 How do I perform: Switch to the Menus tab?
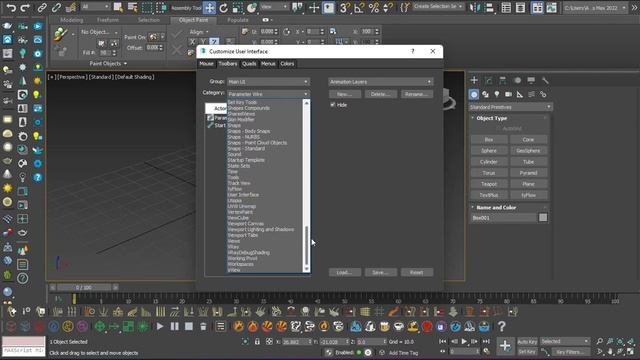coord(268,64)
